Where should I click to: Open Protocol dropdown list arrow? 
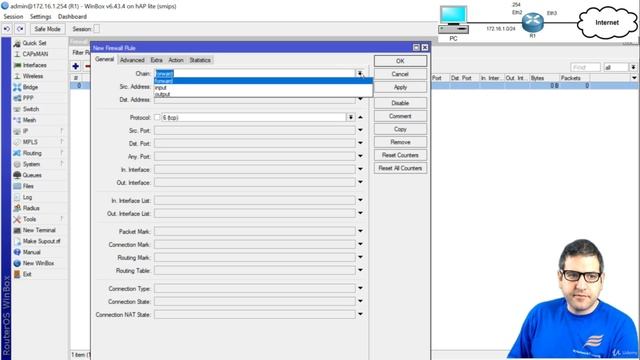click(351, 118)
